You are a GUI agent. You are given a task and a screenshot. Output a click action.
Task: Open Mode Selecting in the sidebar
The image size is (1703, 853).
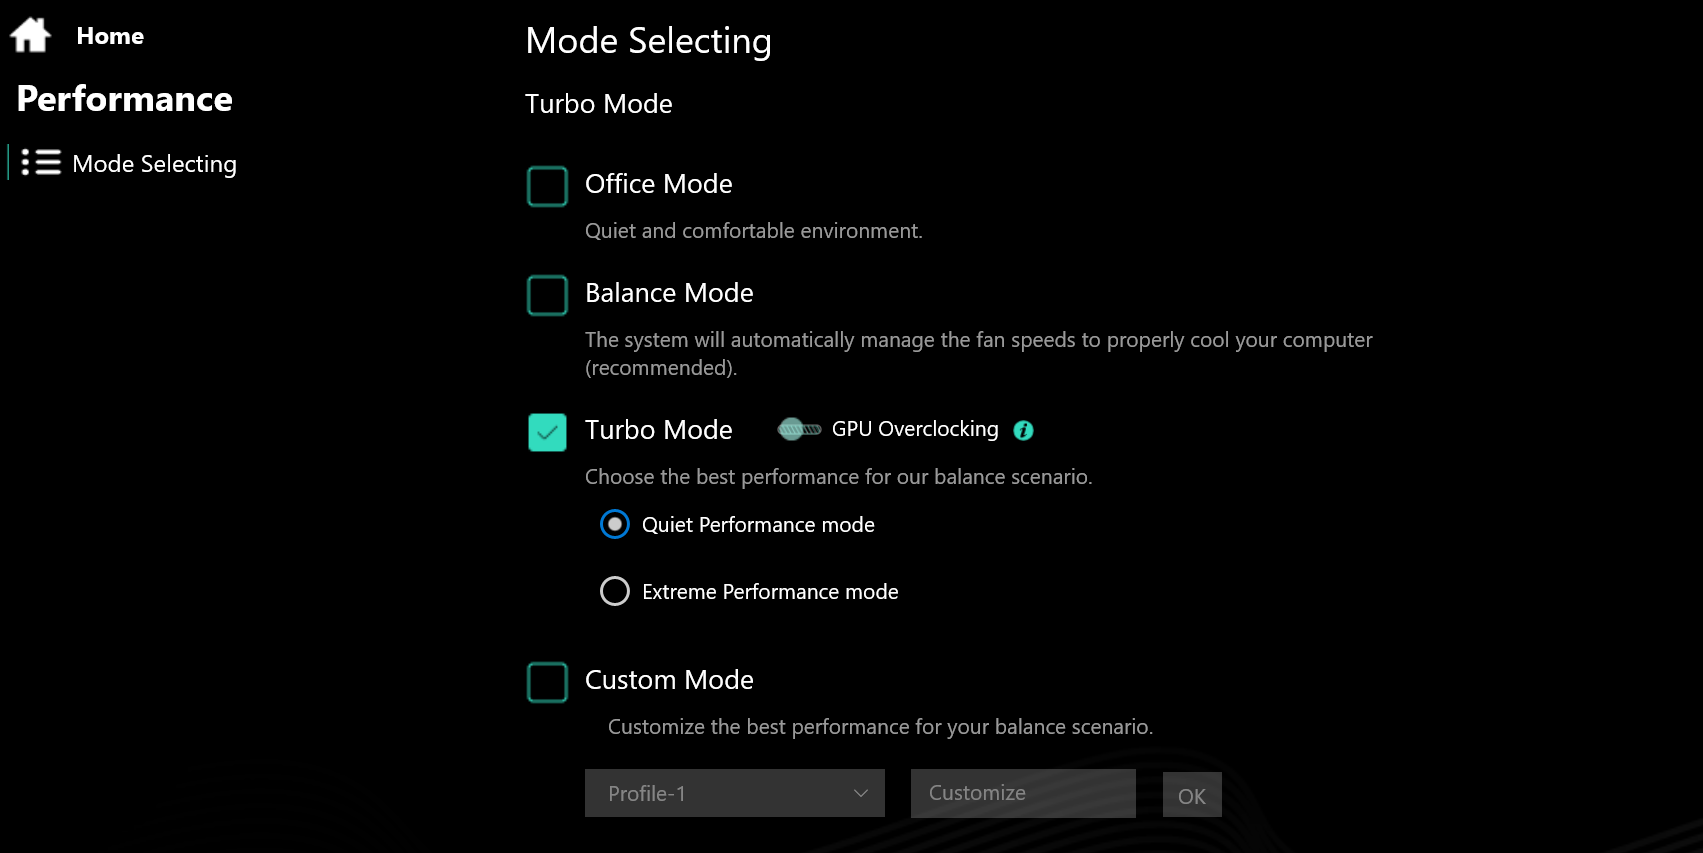pyautogui.click(x=154, y=164)
